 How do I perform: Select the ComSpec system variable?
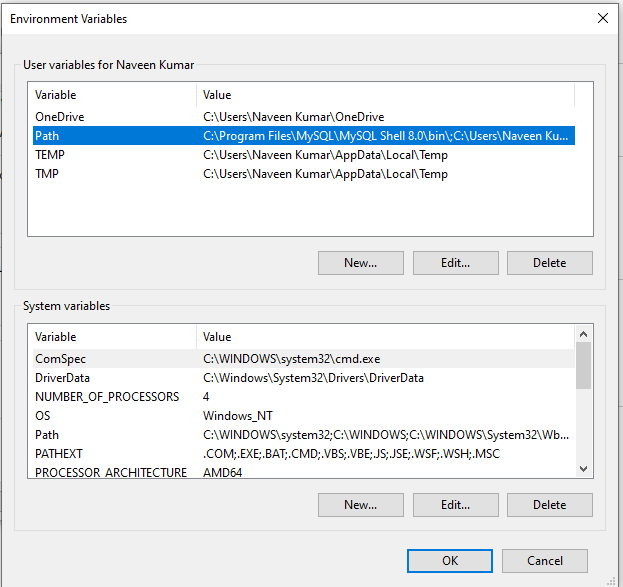point(304,358)
